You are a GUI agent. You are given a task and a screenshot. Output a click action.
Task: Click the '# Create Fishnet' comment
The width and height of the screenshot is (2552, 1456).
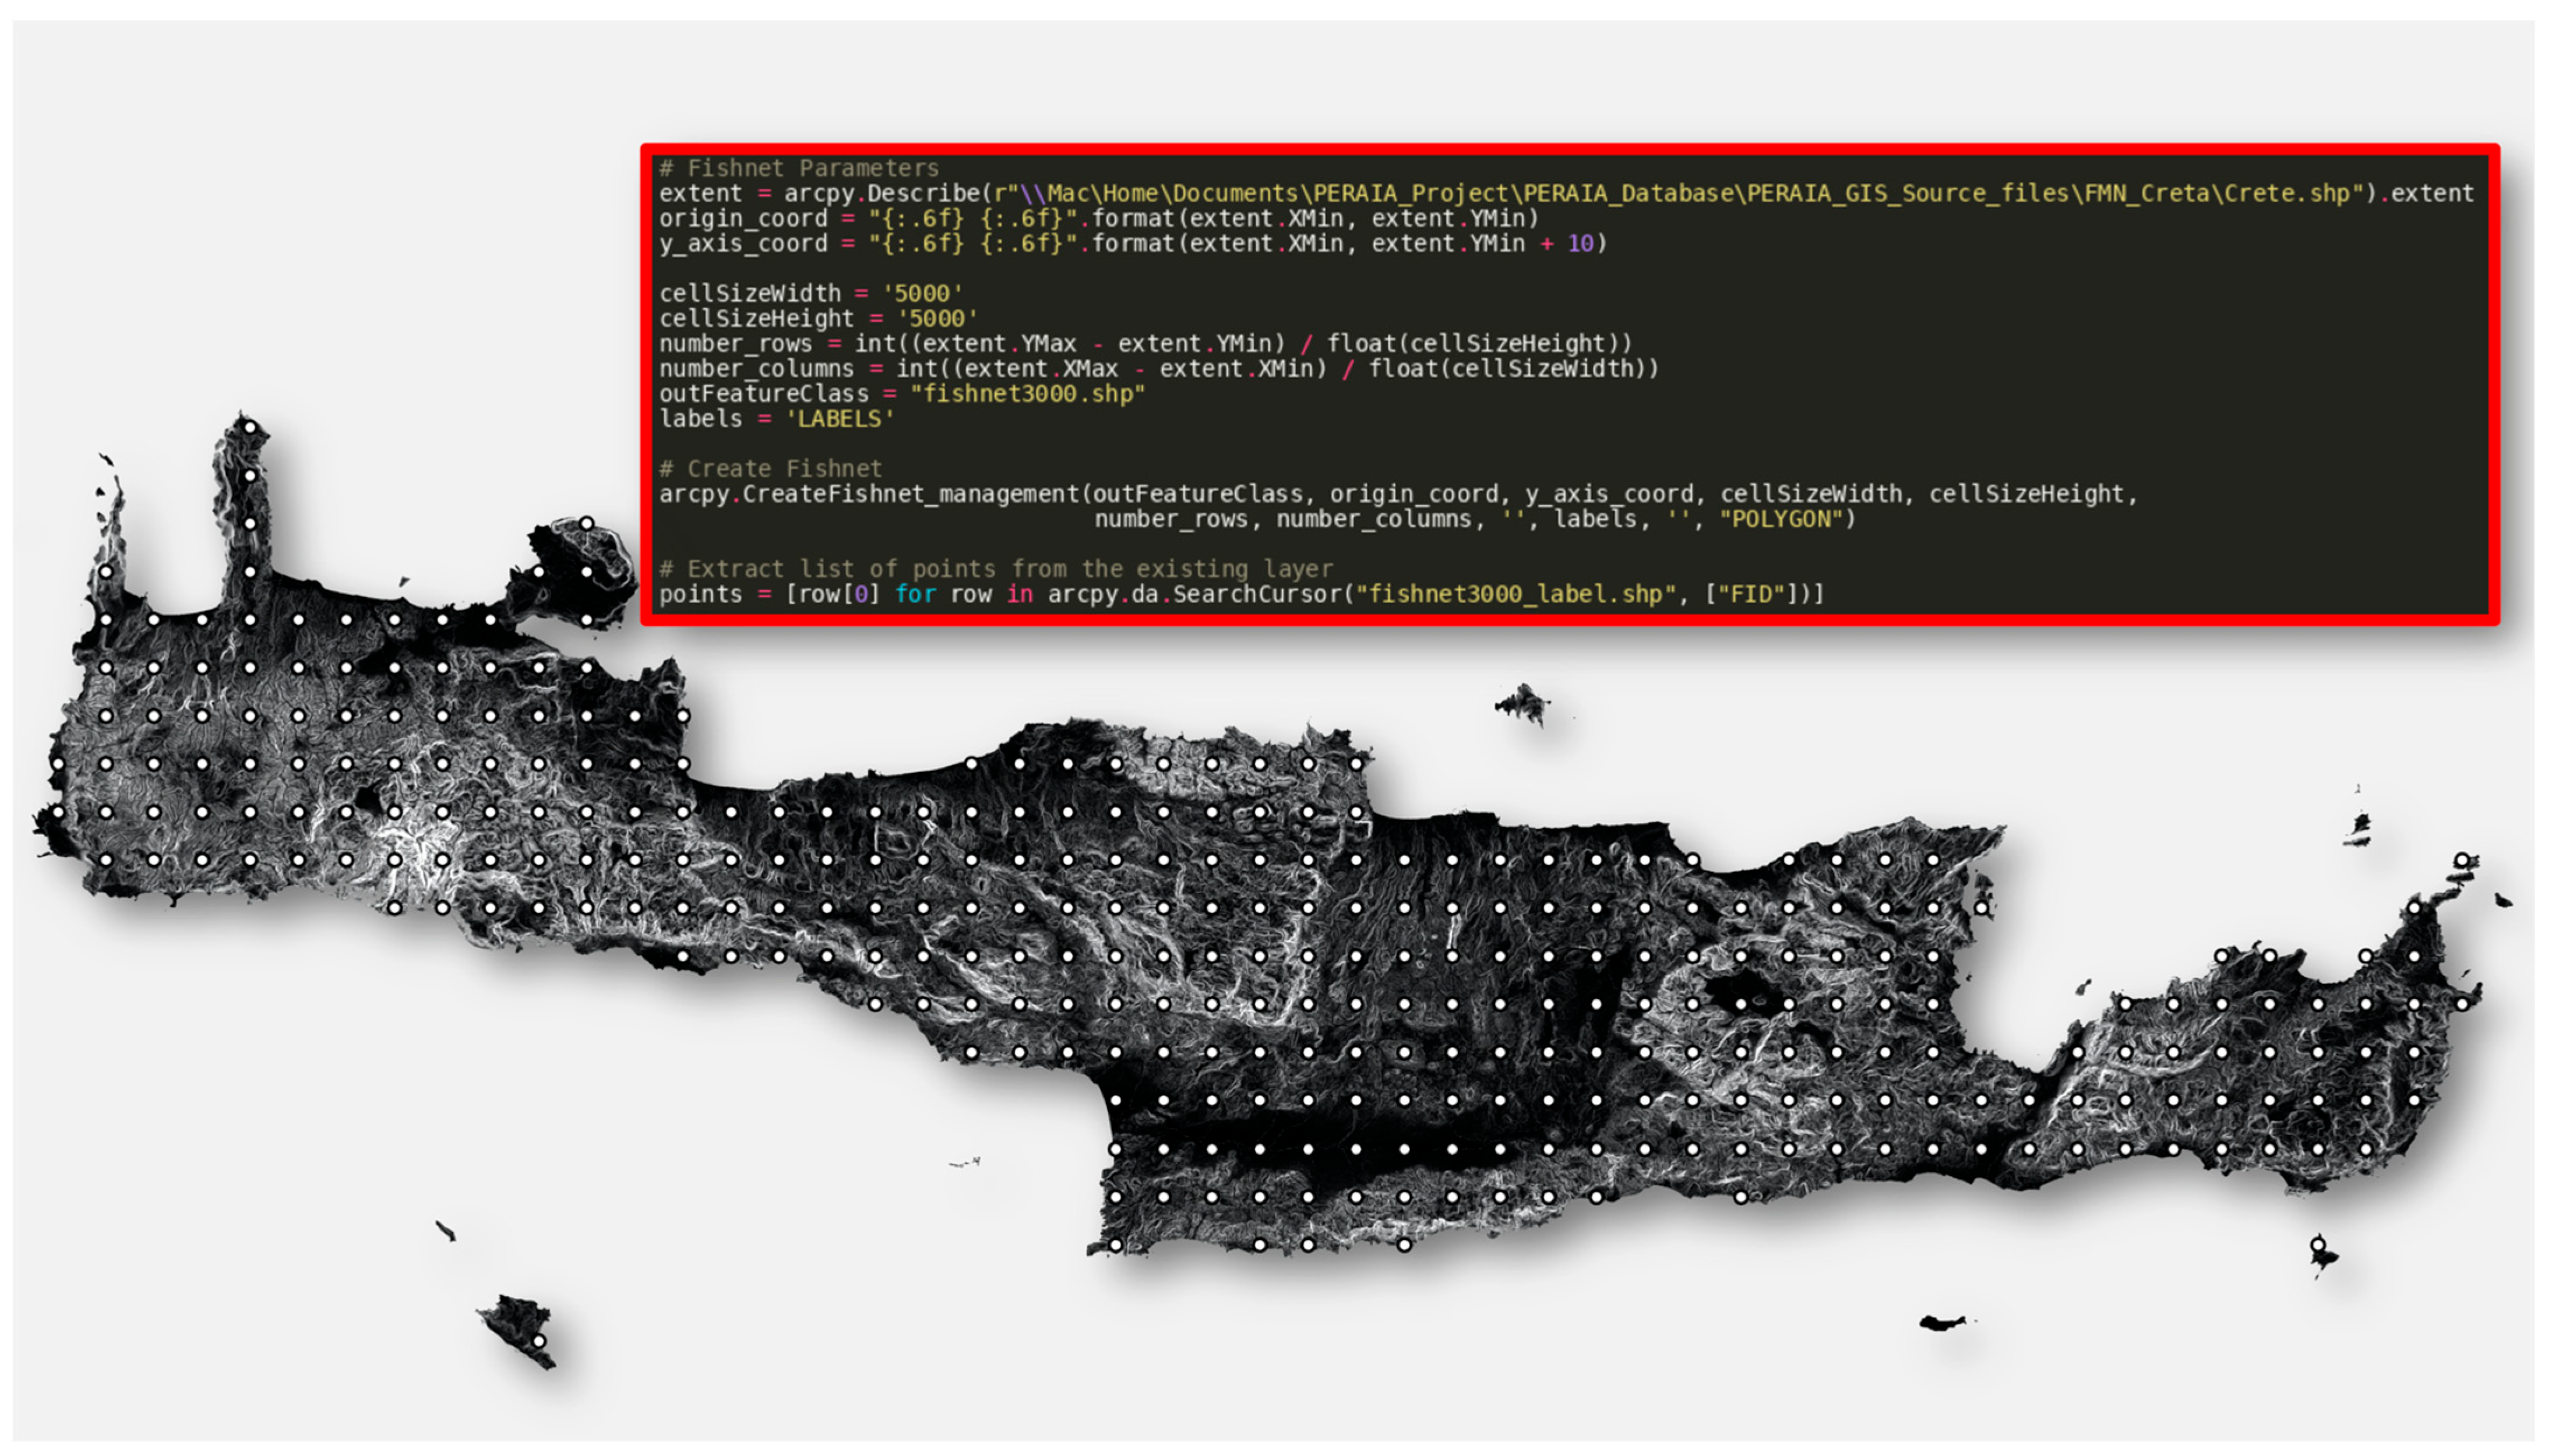click(770, 468)
